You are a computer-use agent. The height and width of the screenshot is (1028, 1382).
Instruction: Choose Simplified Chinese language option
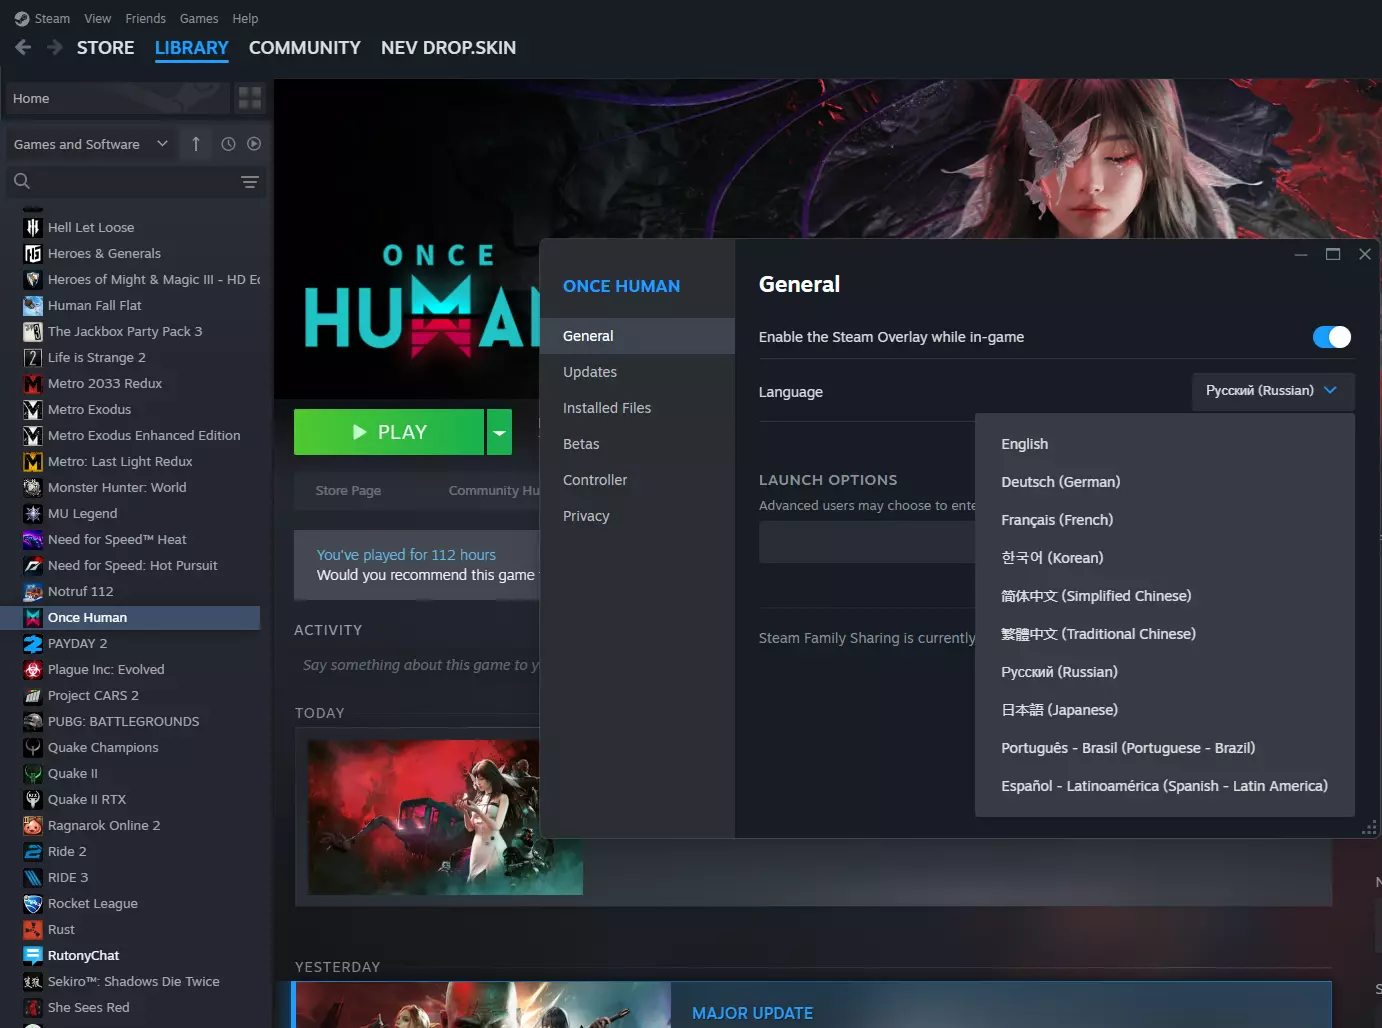1096,596
